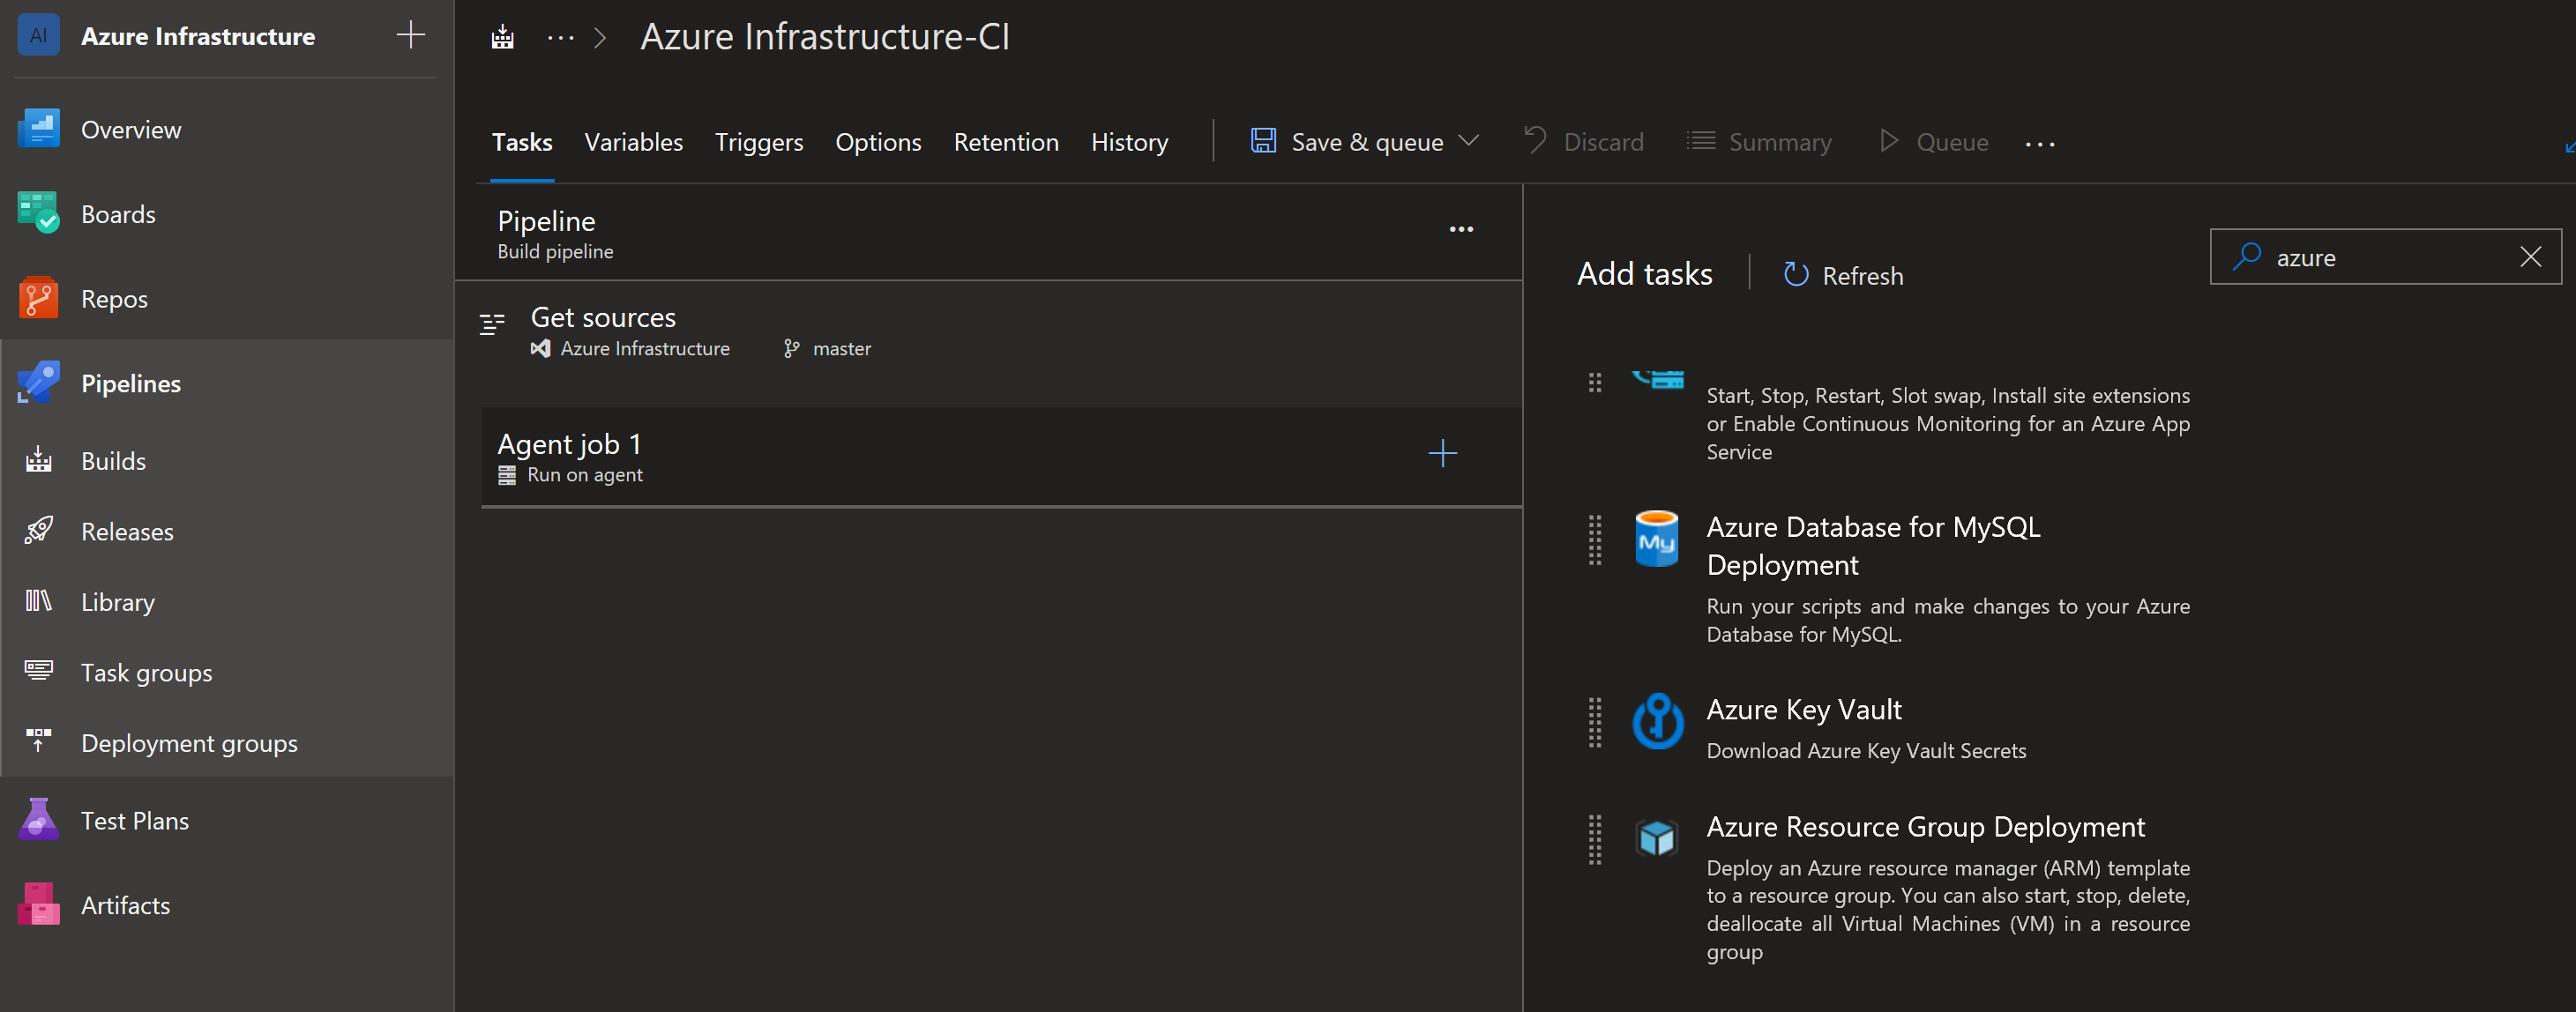Click the search magnifier icon
Viewport: 2576px width, 1012px height.
pos(2246,256)
